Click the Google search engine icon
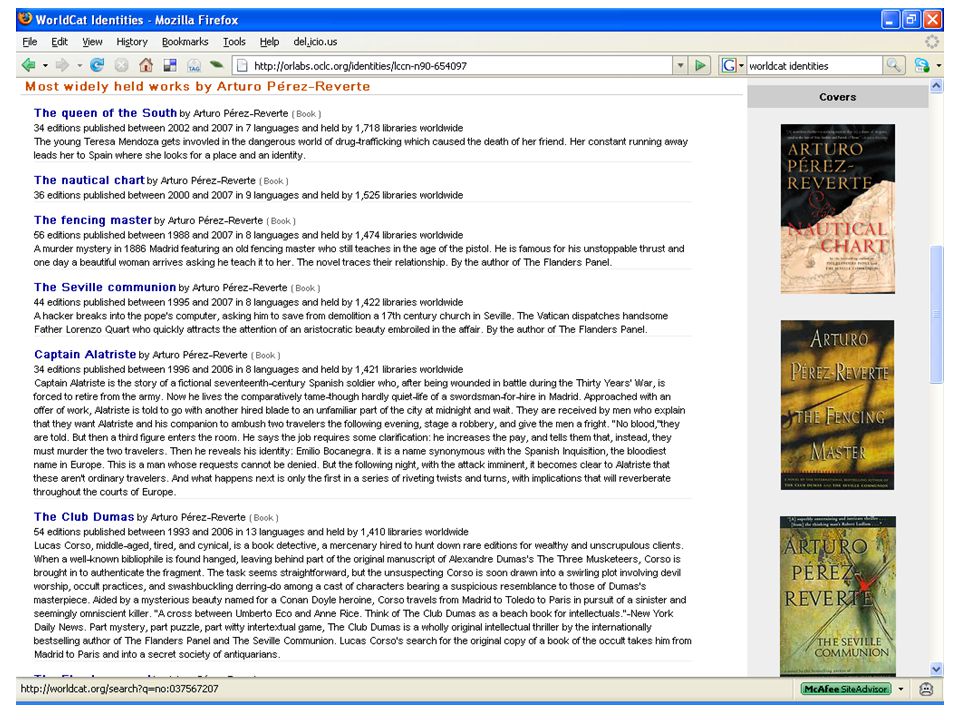 click(728, 66)
